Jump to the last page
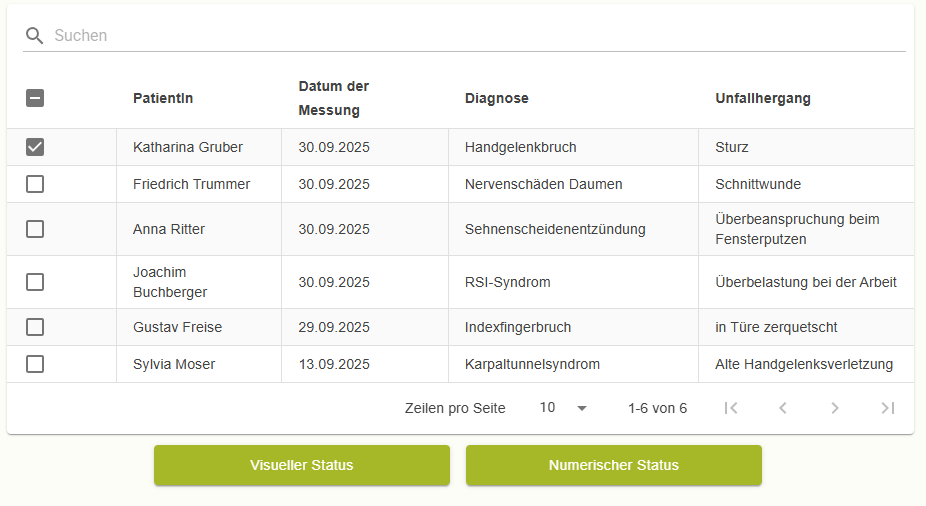The image size is (926, 506). coord(887,408)
